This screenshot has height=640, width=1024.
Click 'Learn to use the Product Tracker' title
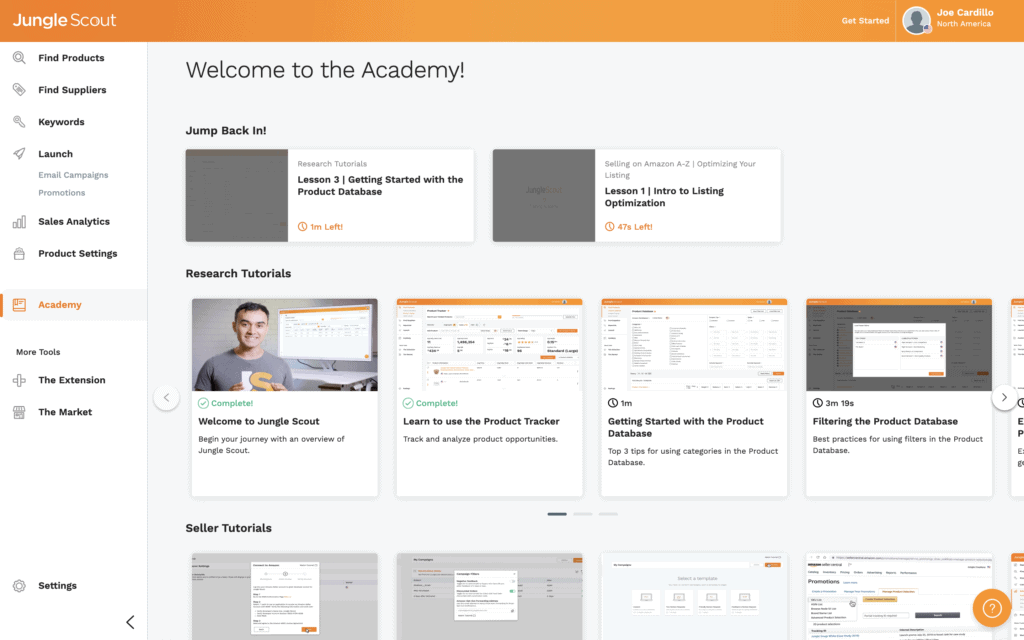coord(481,421)
